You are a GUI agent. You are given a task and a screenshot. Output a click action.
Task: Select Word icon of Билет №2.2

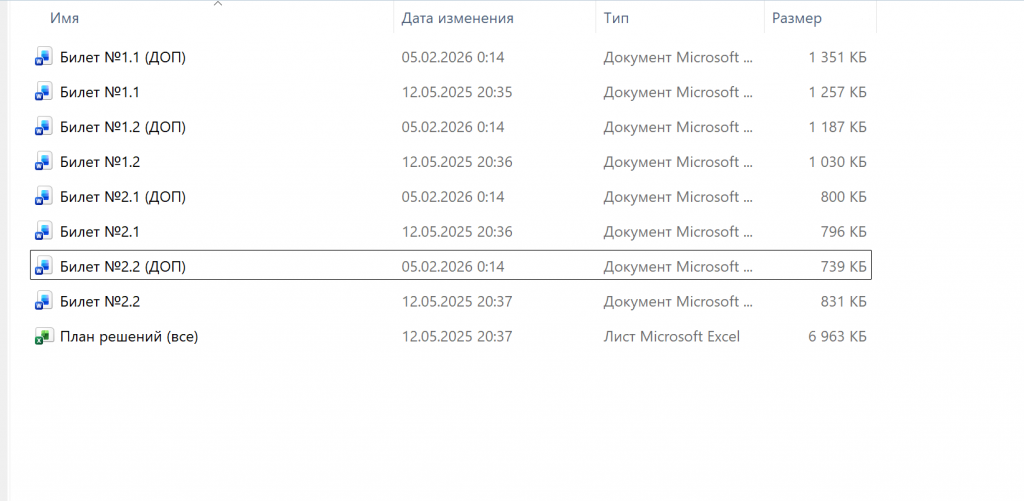pos(43,302)
